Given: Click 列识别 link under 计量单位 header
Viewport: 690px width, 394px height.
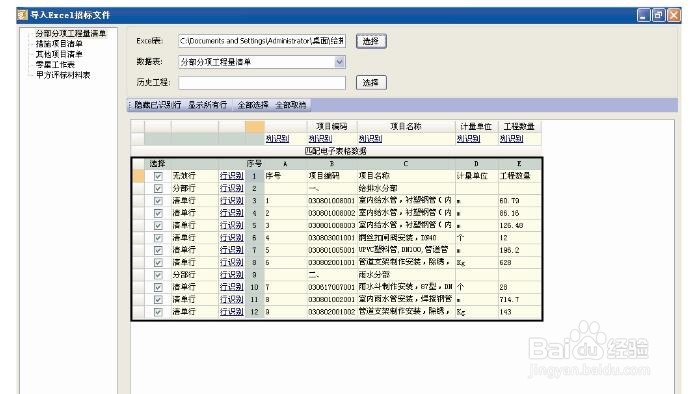Looking at the screenshot, I should [x=468, y=138].
